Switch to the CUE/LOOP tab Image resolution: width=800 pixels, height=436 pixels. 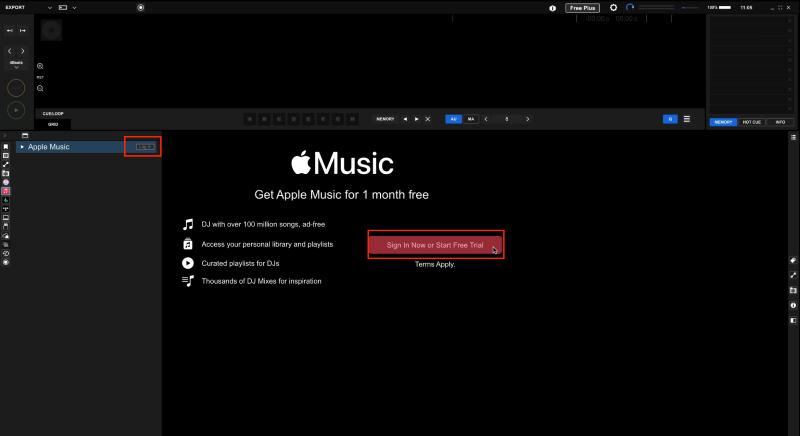pyautogui.click(x=53, y=114)
